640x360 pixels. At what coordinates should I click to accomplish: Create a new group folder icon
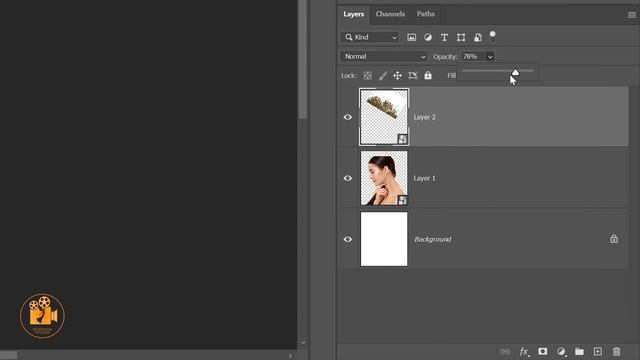(579, 351)
